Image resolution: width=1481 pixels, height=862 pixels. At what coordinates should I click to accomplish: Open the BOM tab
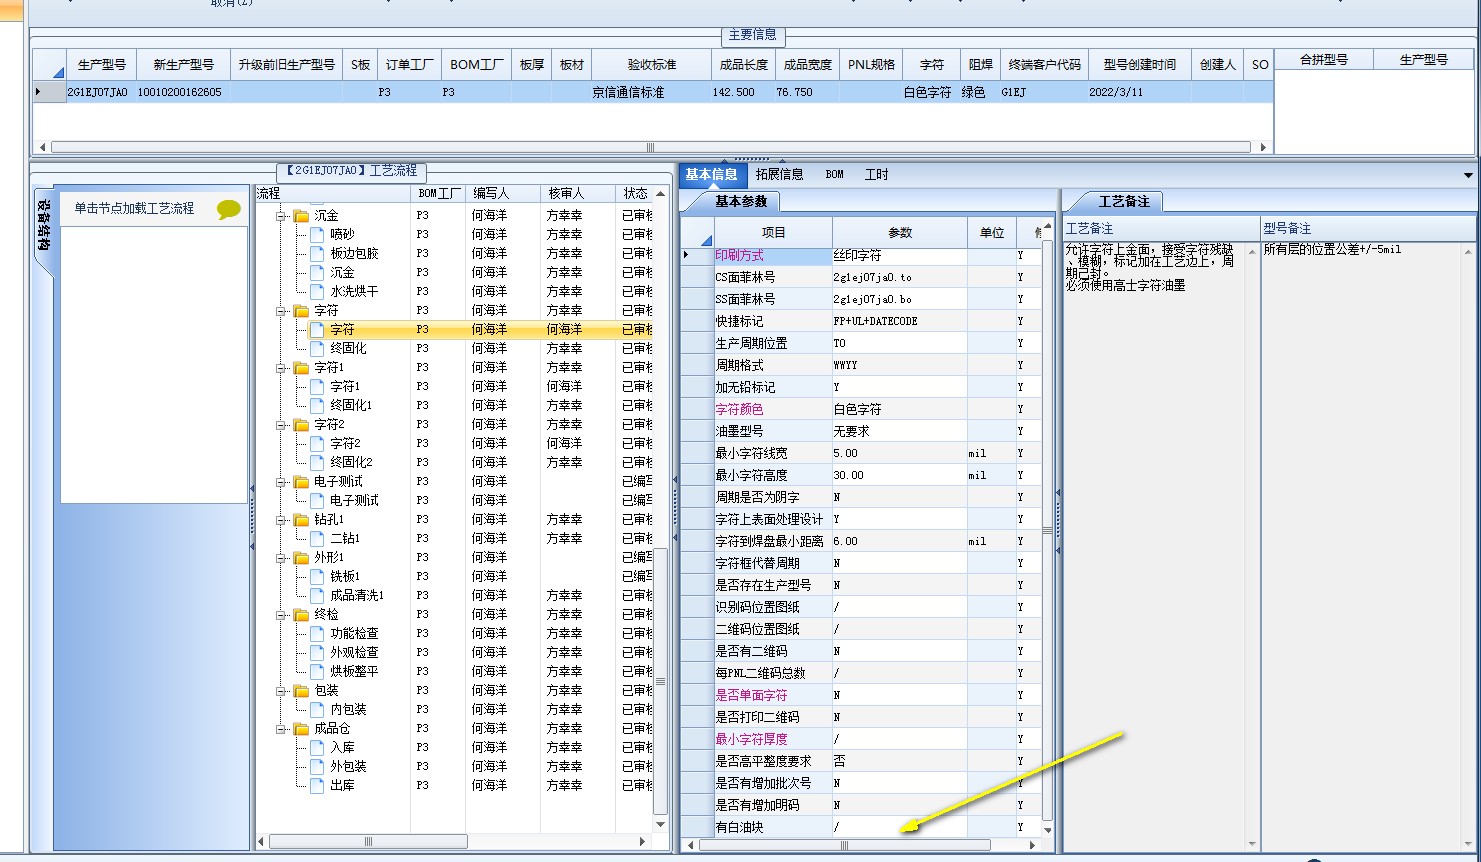click(x=834, y=174)
